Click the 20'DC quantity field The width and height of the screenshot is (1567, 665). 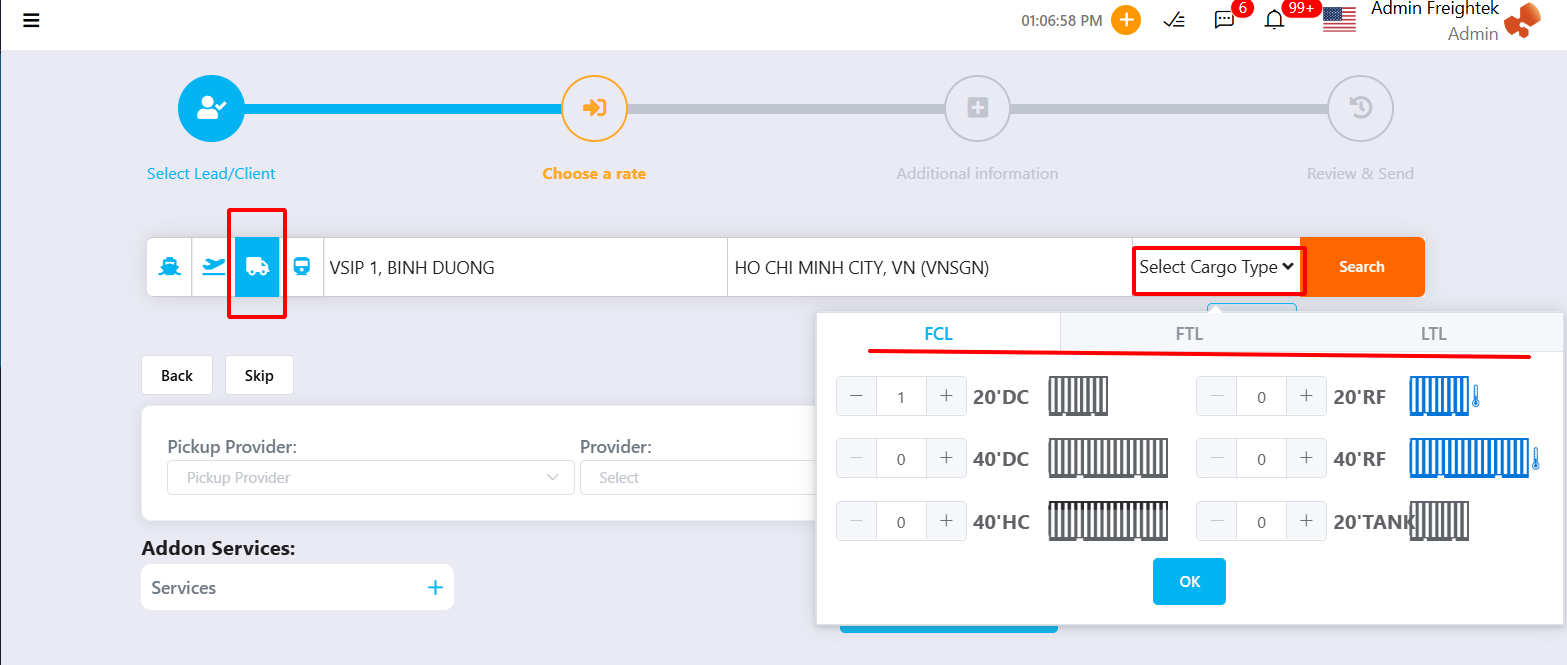(901, 396)
